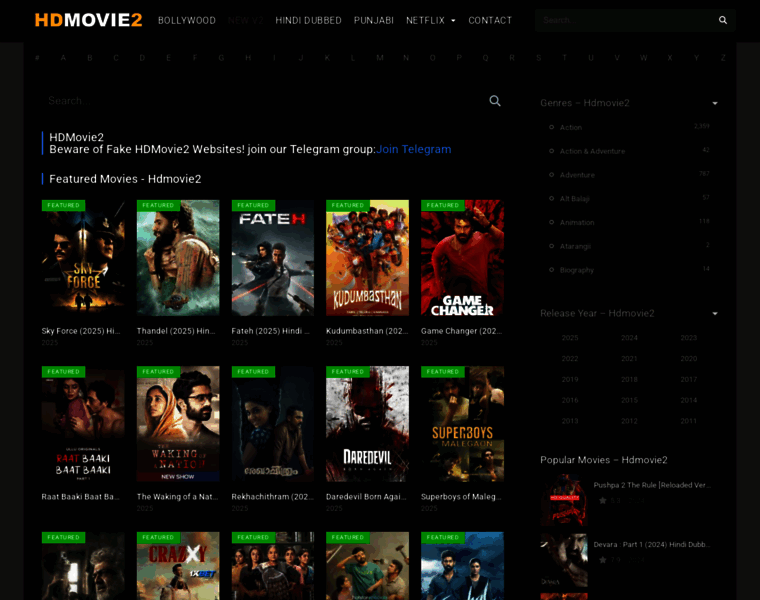Focus the main search input field
Screen dimensions: 760x600
264,101
